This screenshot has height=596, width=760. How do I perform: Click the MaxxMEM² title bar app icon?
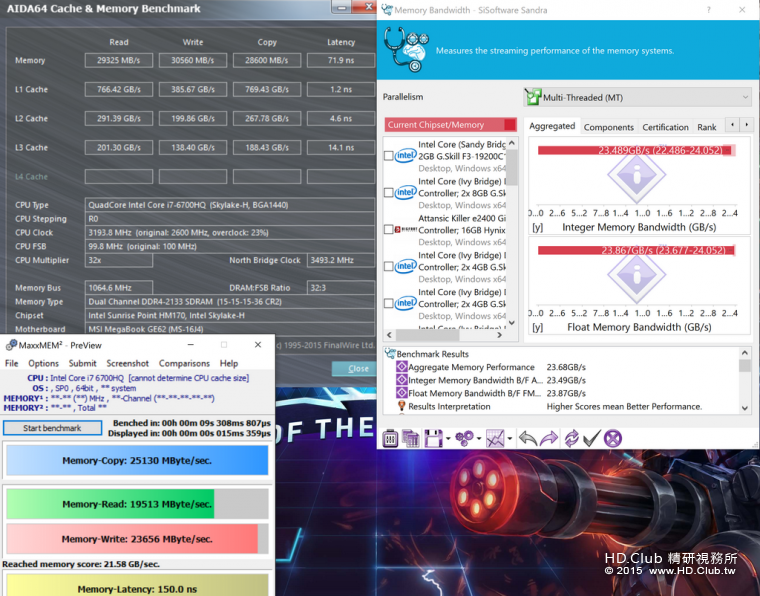coord(11,345)
